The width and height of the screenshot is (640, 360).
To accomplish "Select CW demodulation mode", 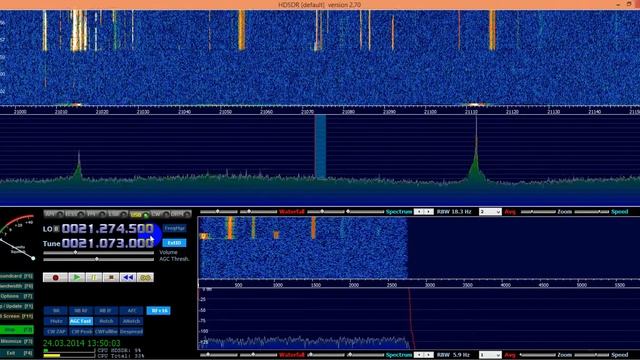I will [x=160, y=214].
